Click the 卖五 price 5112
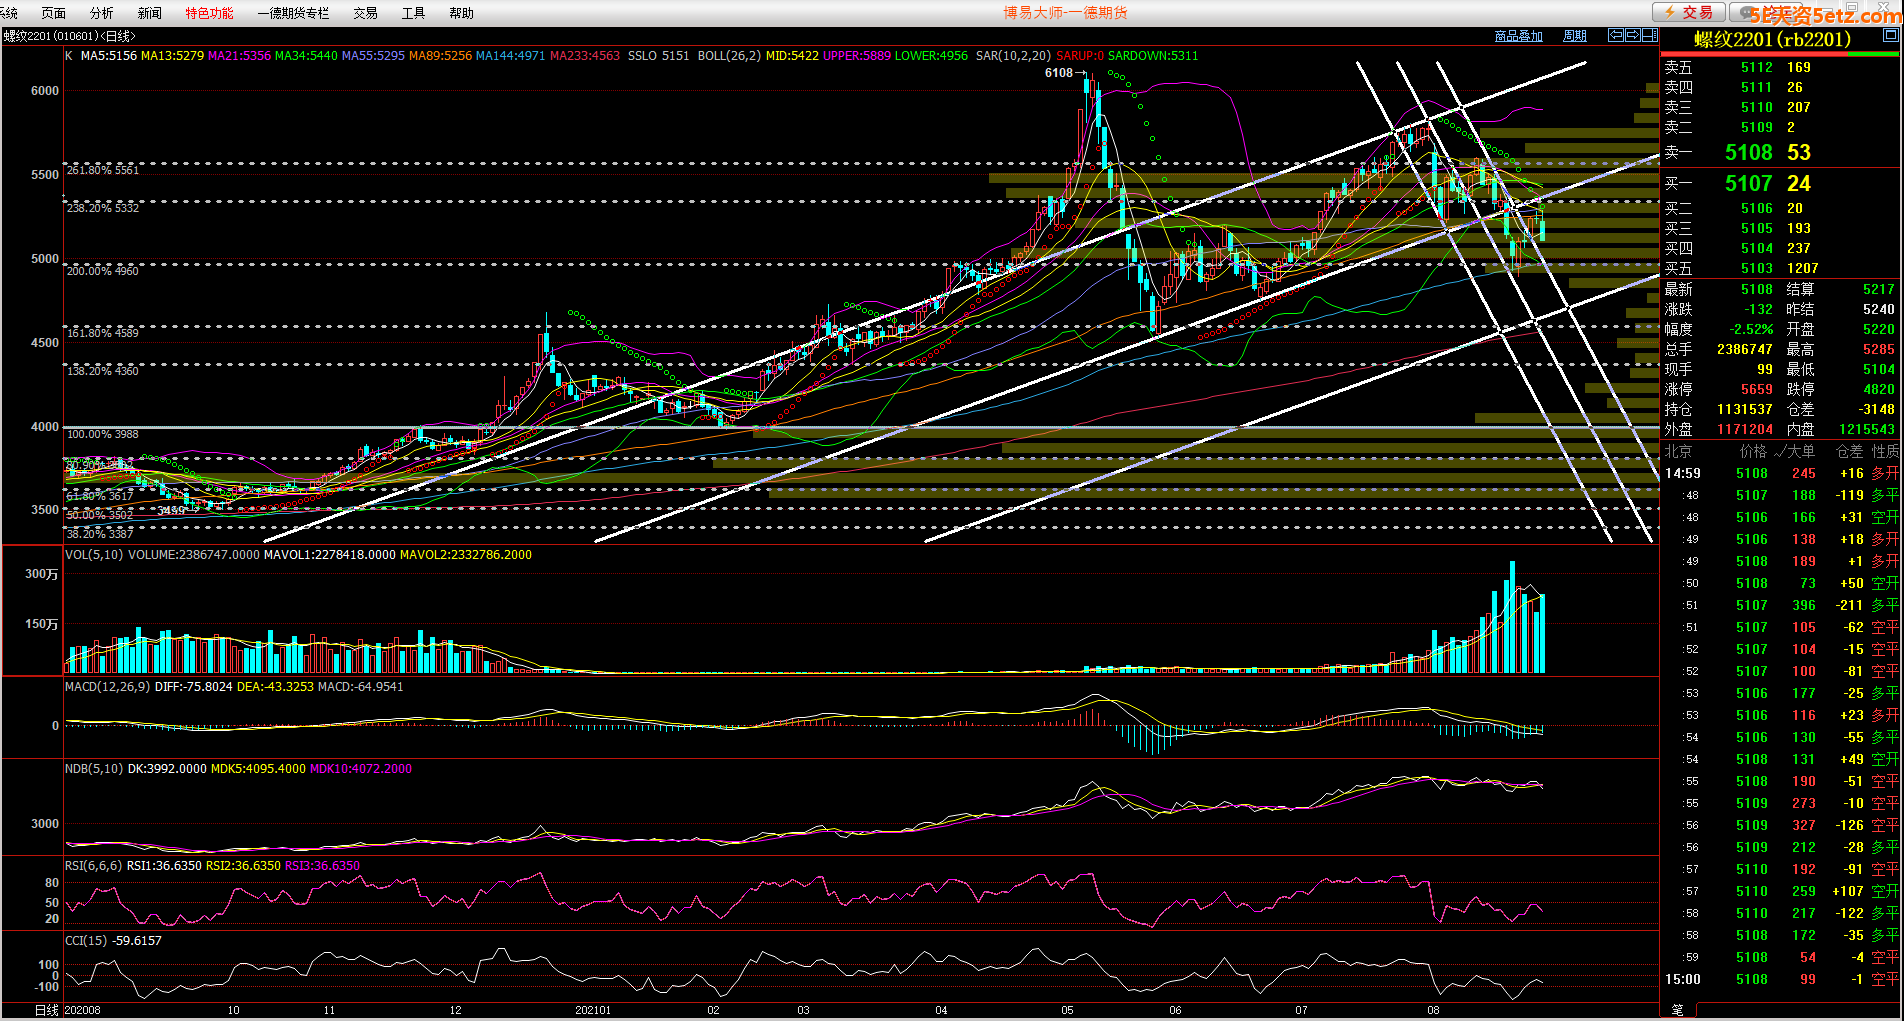 pos(1756,67)
